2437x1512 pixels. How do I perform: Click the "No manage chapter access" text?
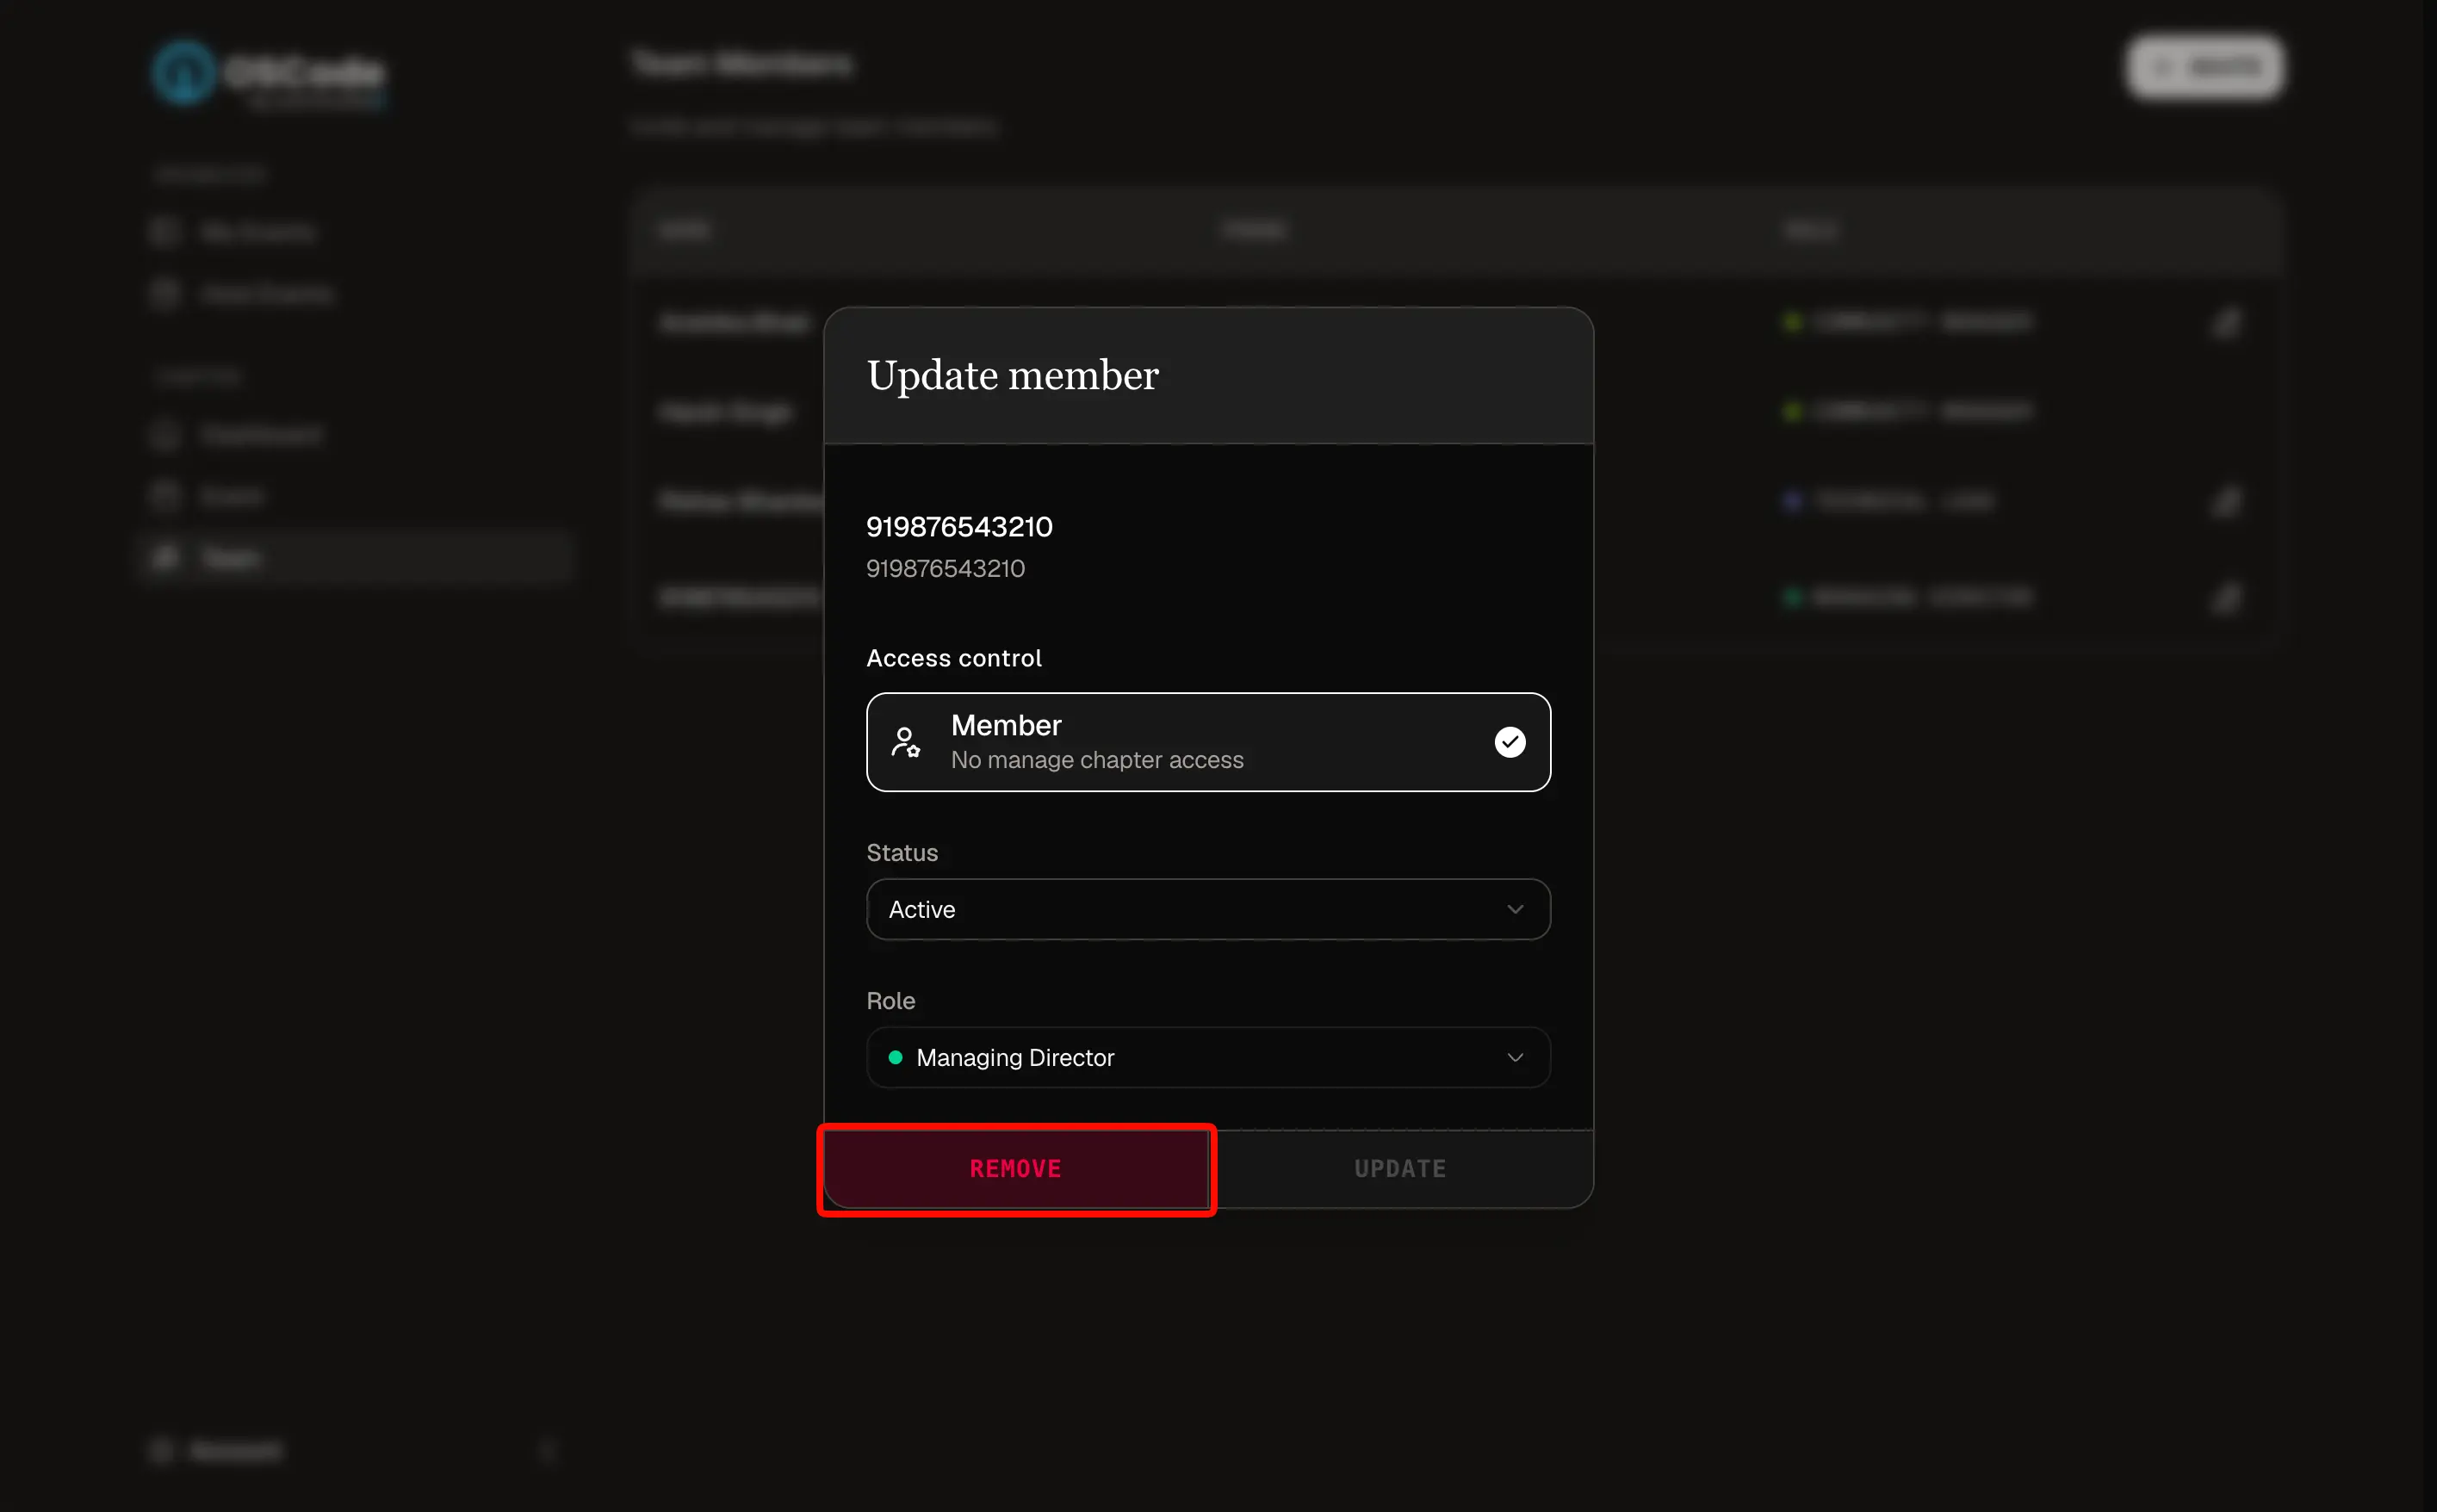[x=1097, y=760]
